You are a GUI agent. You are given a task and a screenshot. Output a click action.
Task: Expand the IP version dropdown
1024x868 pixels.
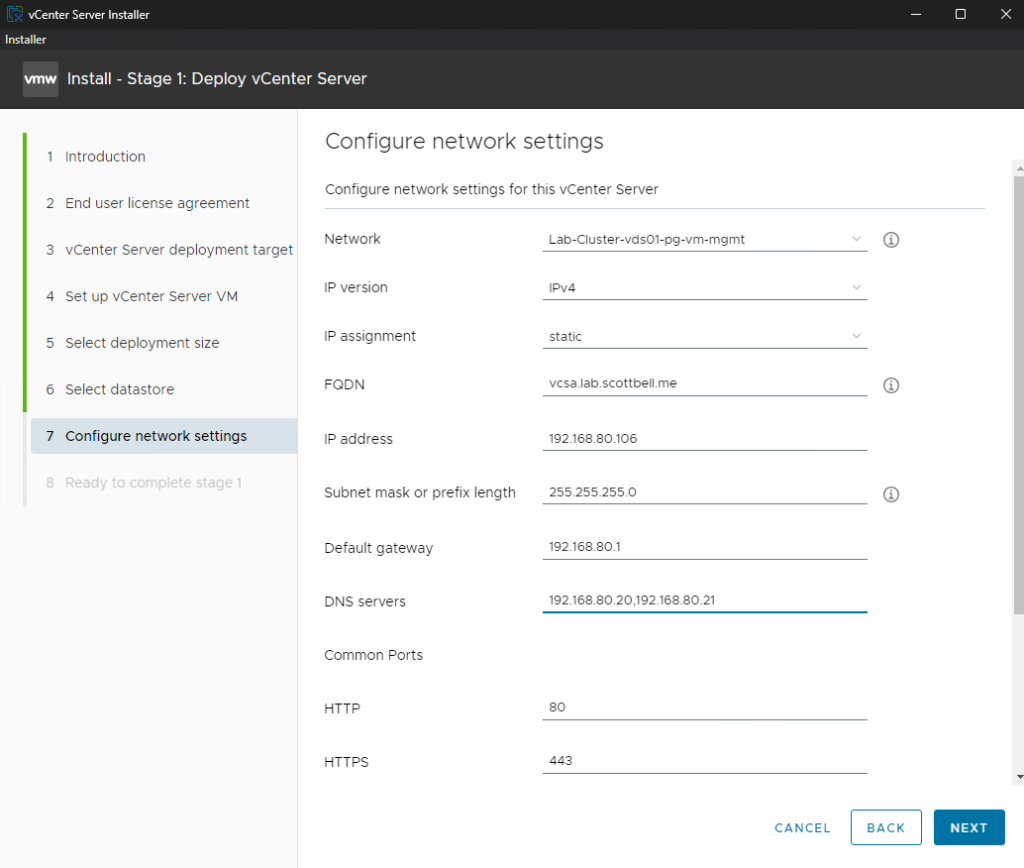coord(704,288)
